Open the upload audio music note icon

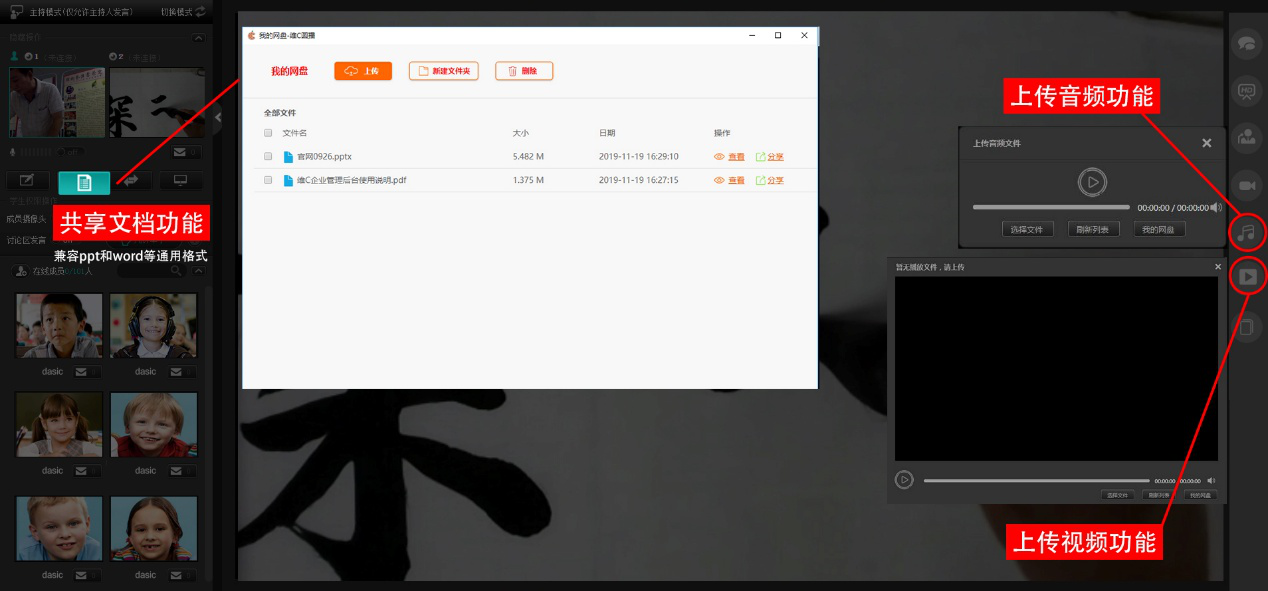(1246, 232)
